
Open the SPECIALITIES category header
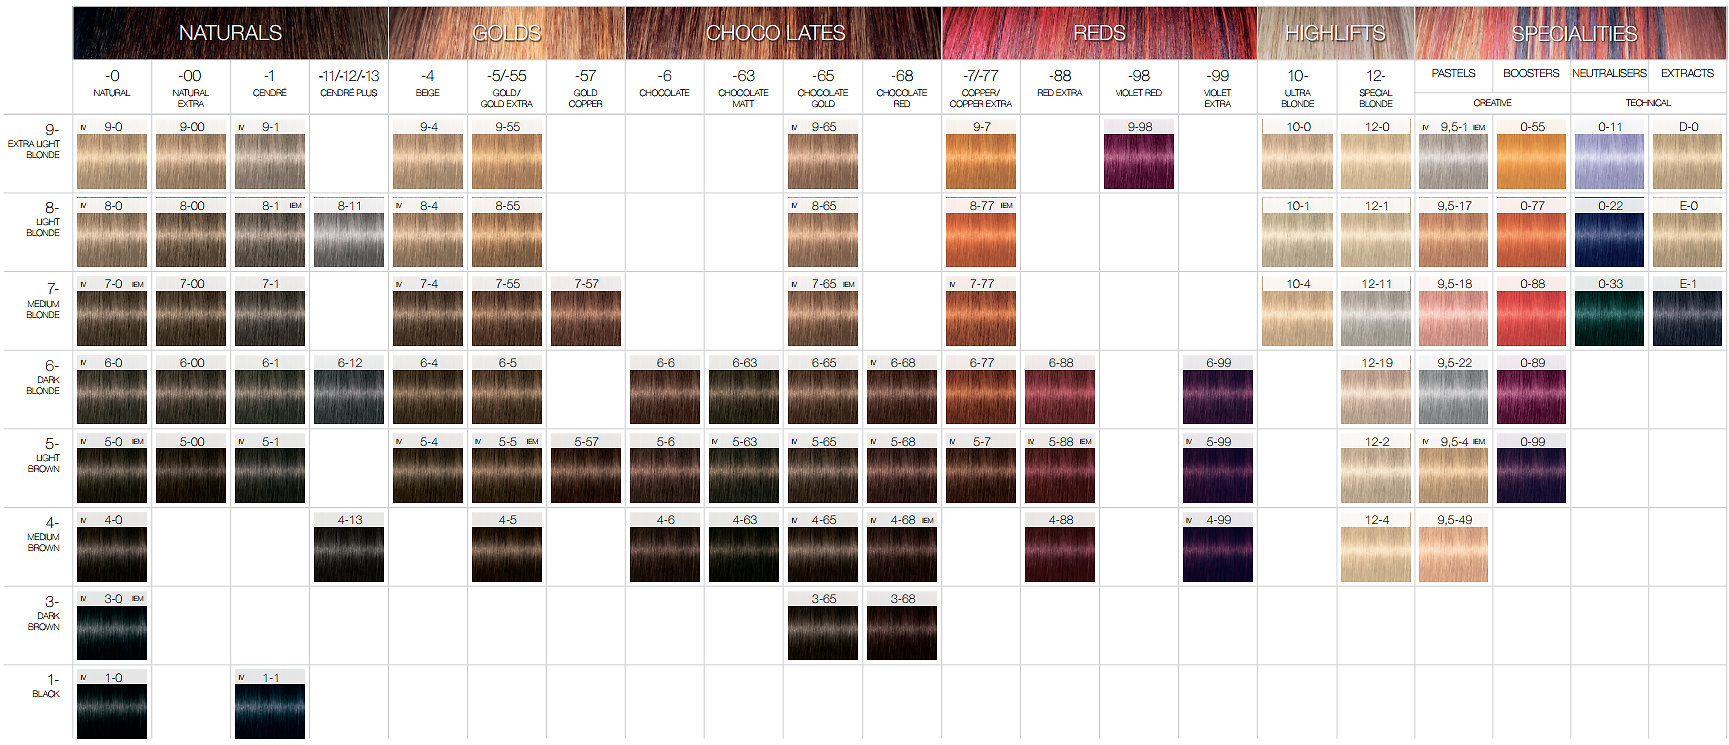pyautogui.click(x=1573, y=34)
